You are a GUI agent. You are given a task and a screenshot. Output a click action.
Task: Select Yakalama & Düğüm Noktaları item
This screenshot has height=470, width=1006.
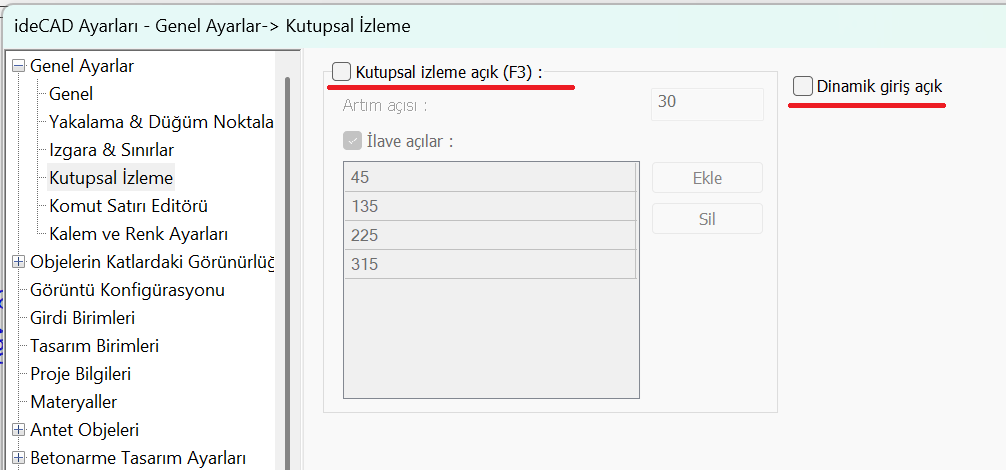tap(160, 122)
